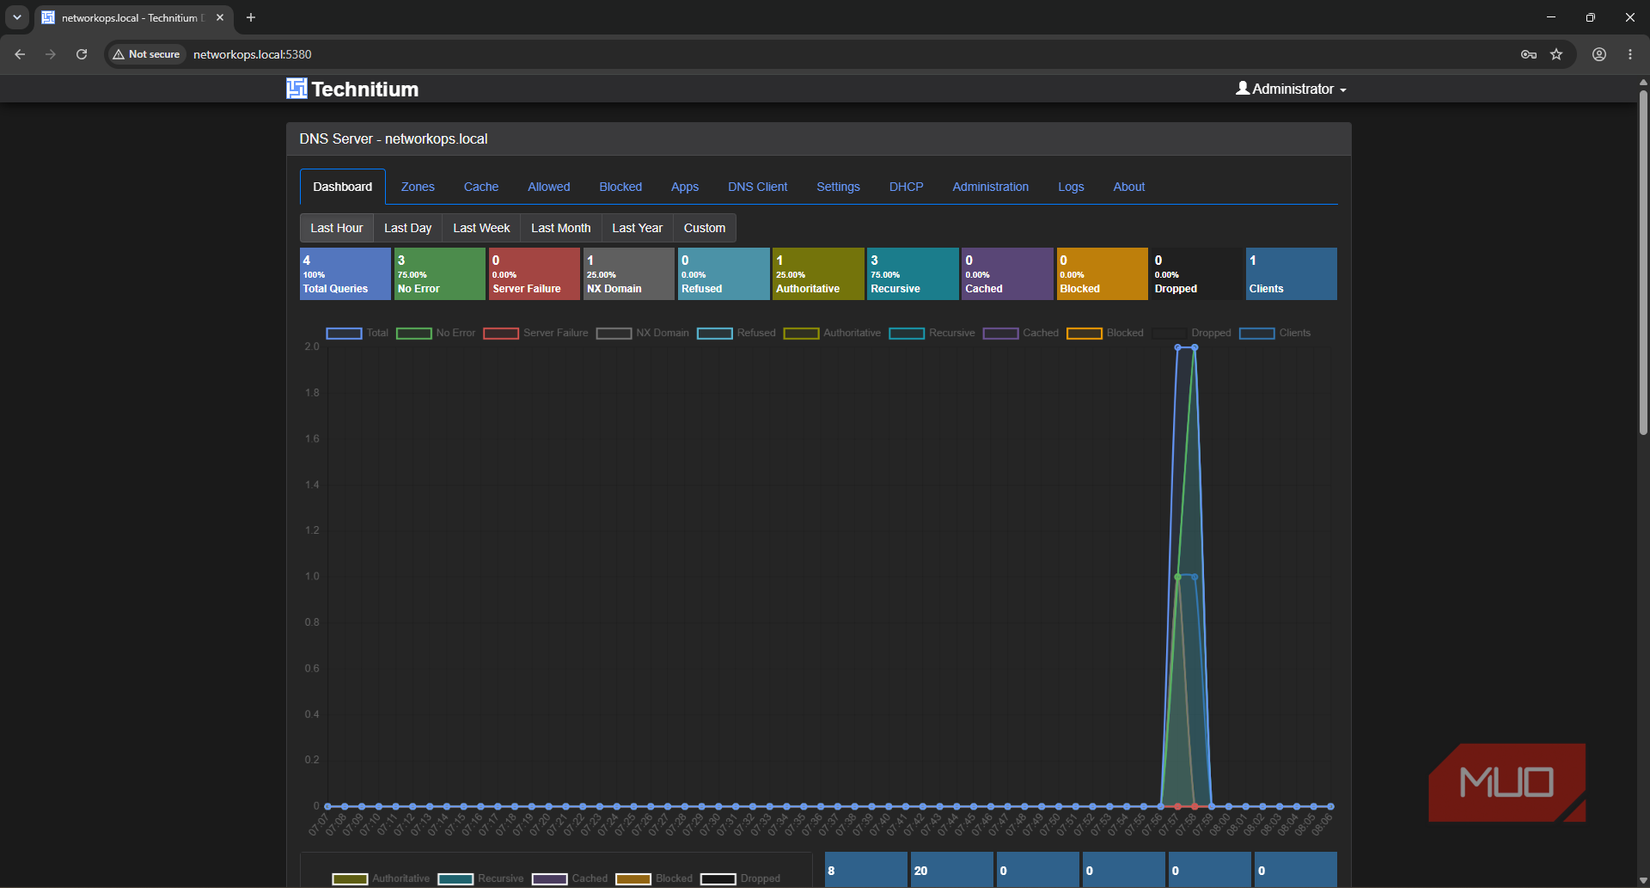Image resolution: width=1650 pixels, height=888 pixels.
Task: Switch to the Zones tab
Action: [418, 187]
